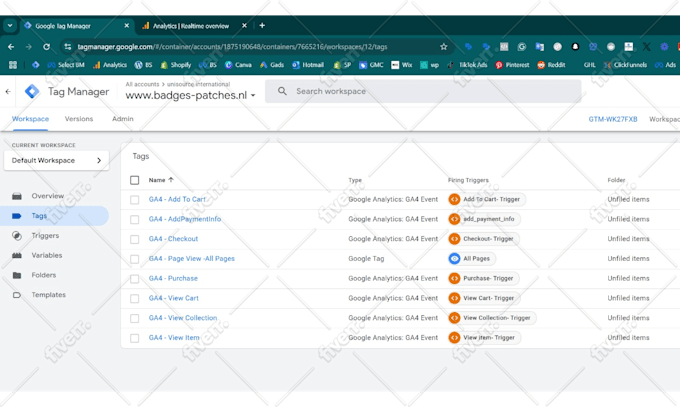Check the GA4 - View Item row
The height and width of the screenshot is (407, 680).
point(134,338)
